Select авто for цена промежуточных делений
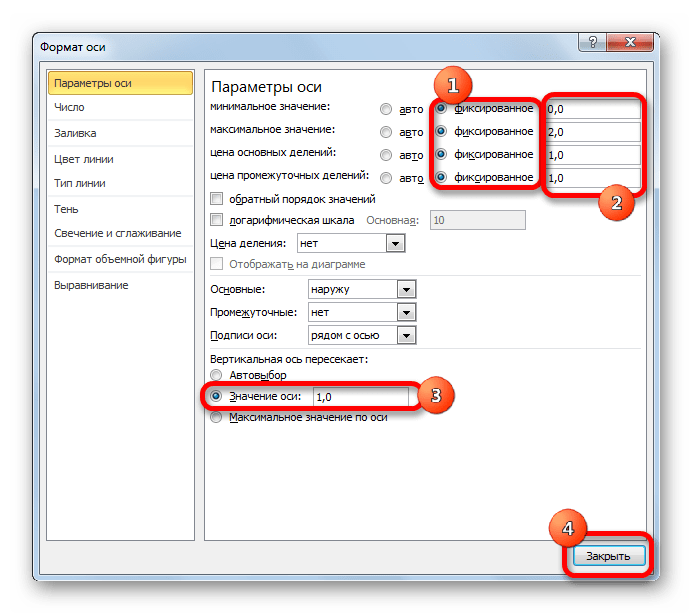 tap(386, 178)
